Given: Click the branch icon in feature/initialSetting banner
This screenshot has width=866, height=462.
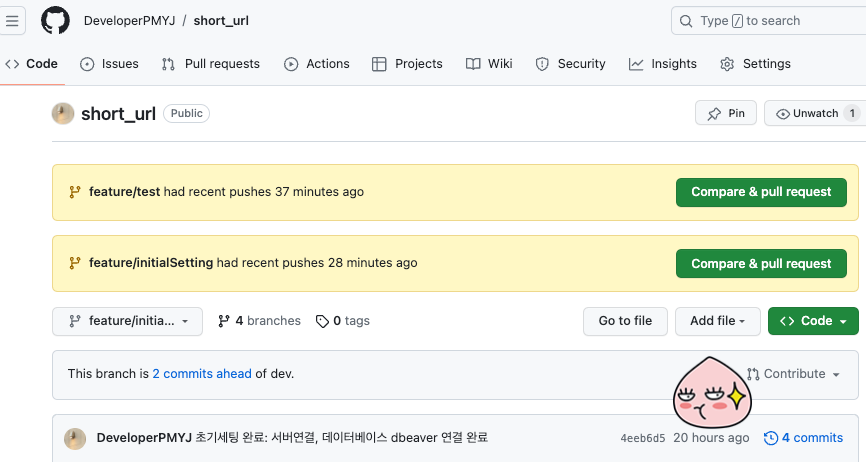Looking at the screenshot, I should 75,263.
